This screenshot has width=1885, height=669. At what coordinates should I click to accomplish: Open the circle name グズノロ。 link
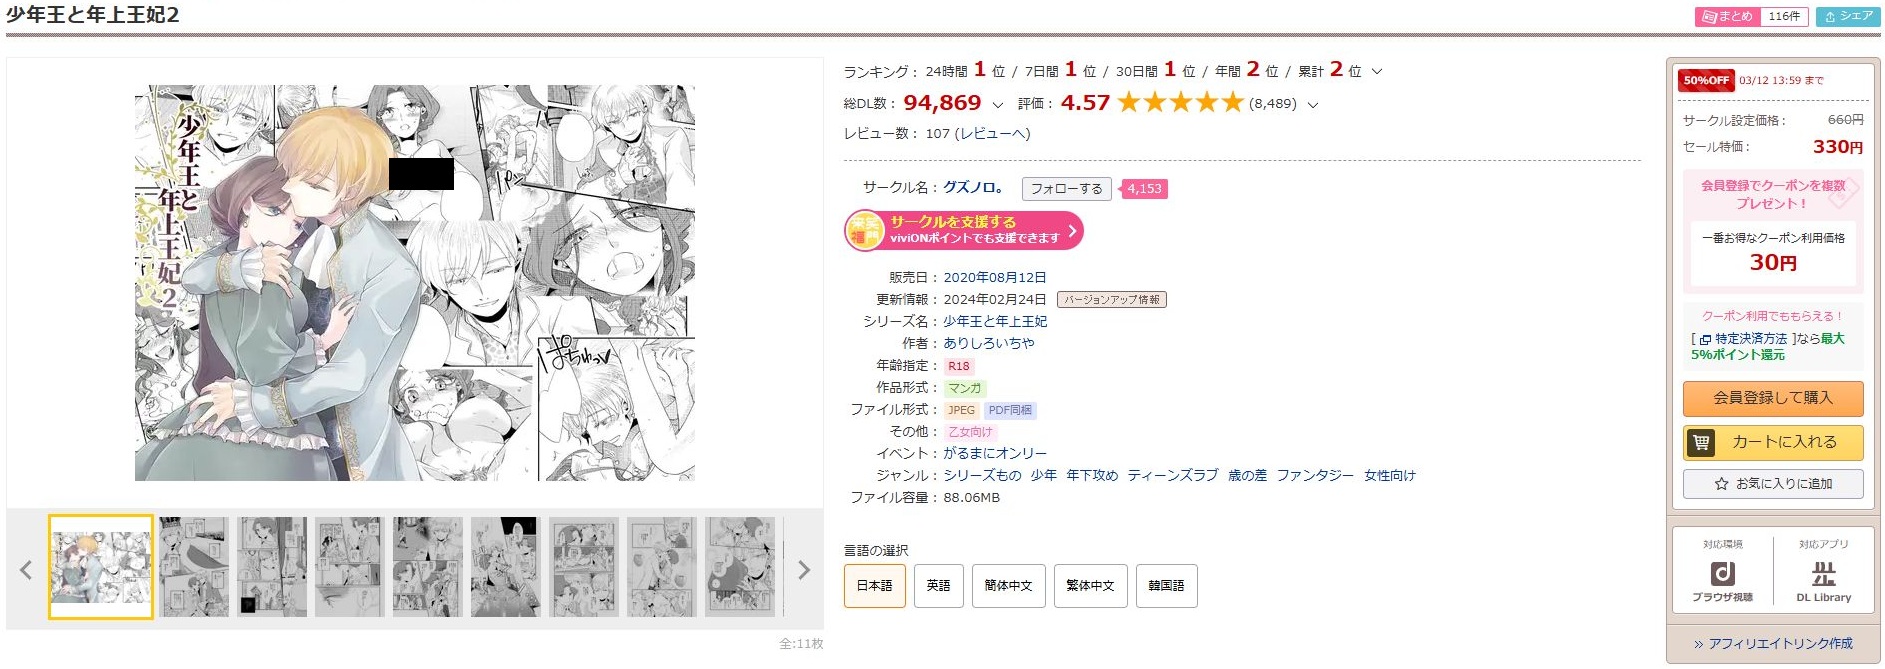click(x=973, y=187)
